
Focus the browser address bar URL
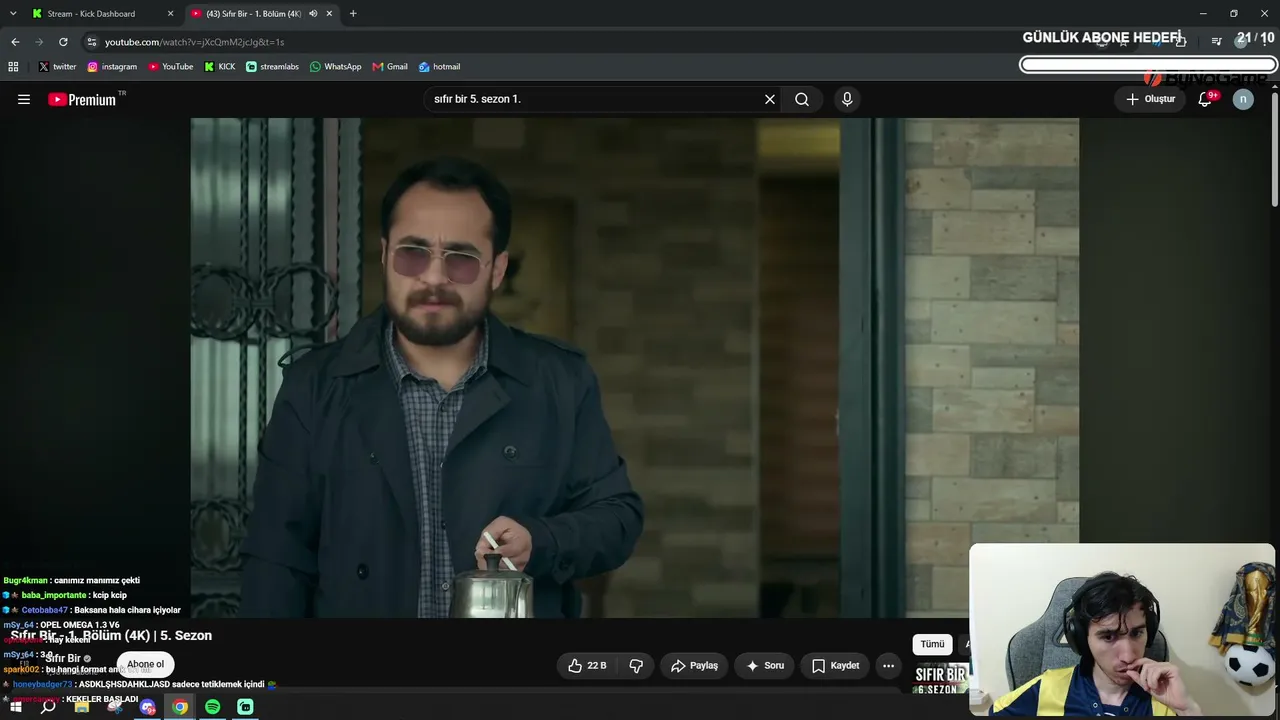(194, 42)
